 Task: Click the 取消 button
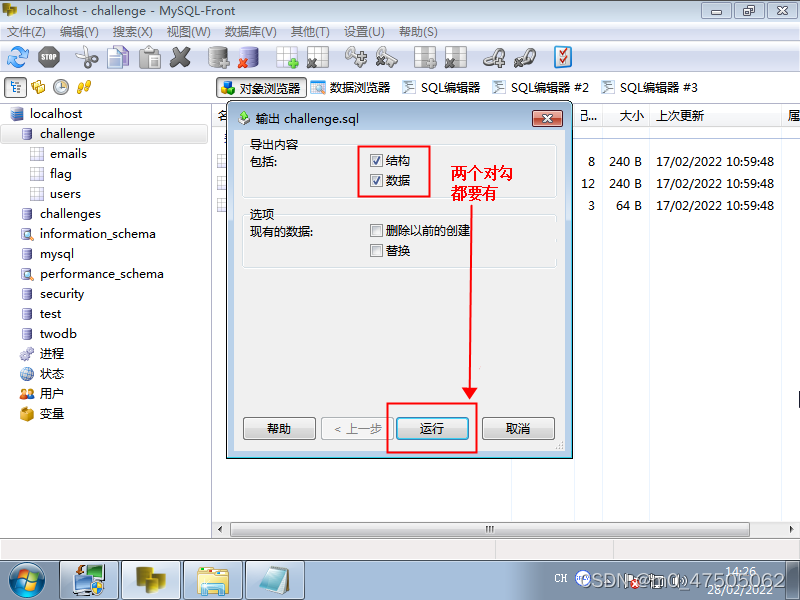518,429
